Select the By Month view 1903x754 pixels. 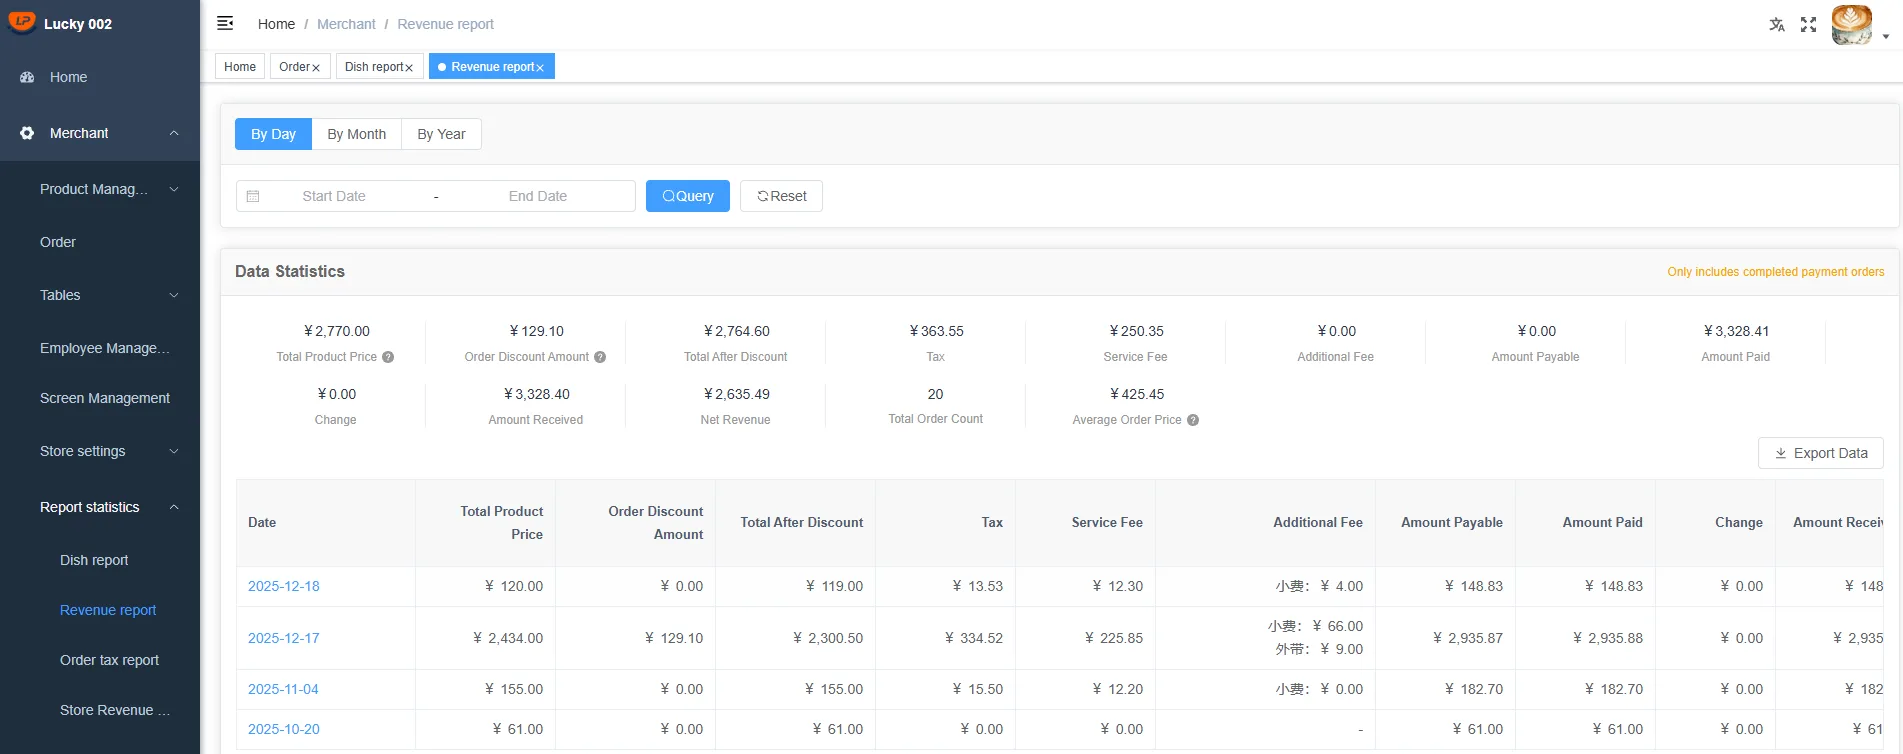(x=357, y=134)
